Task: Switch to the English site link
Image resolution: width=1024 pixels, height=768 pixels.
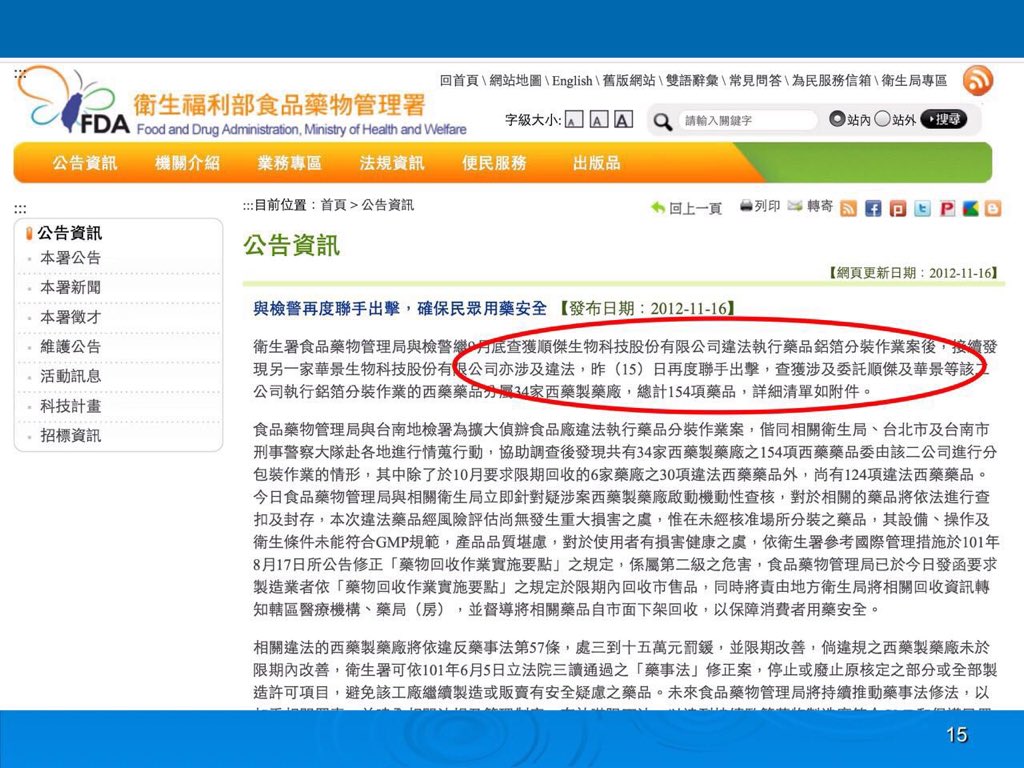Action: pos(572,80)
